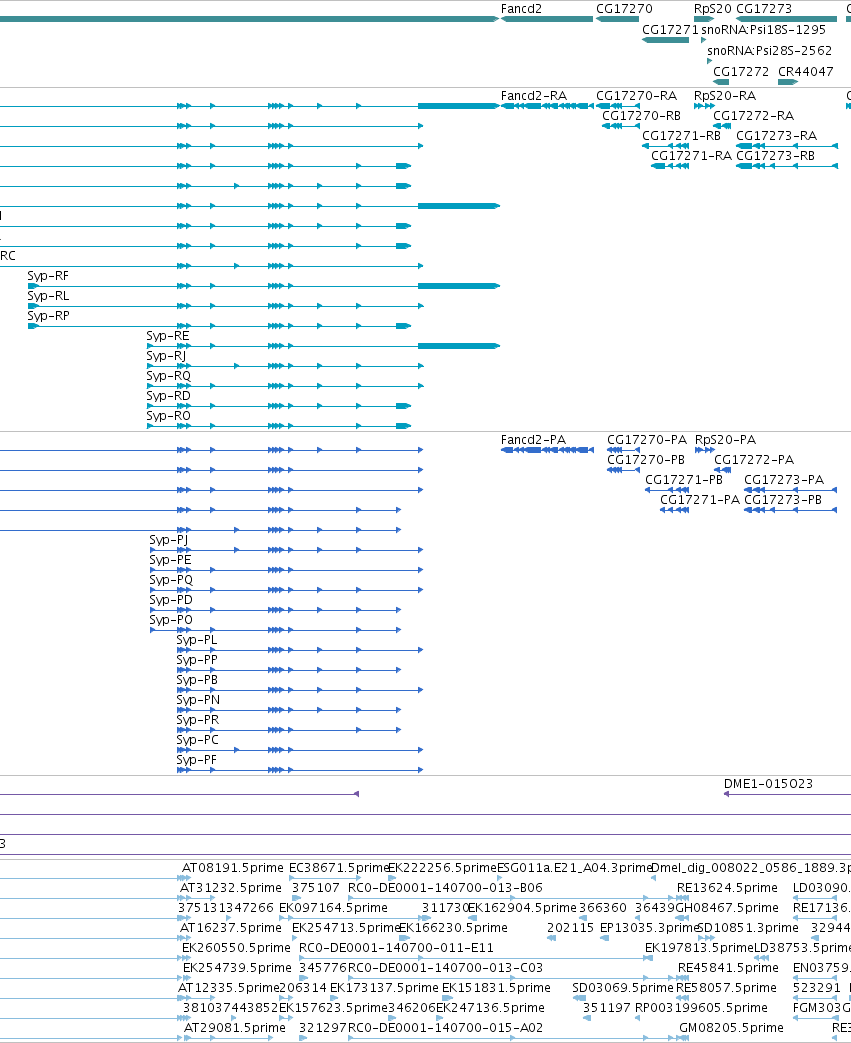
Task: Open the GM08205.5prime EST label
Action: [731, 1028]
